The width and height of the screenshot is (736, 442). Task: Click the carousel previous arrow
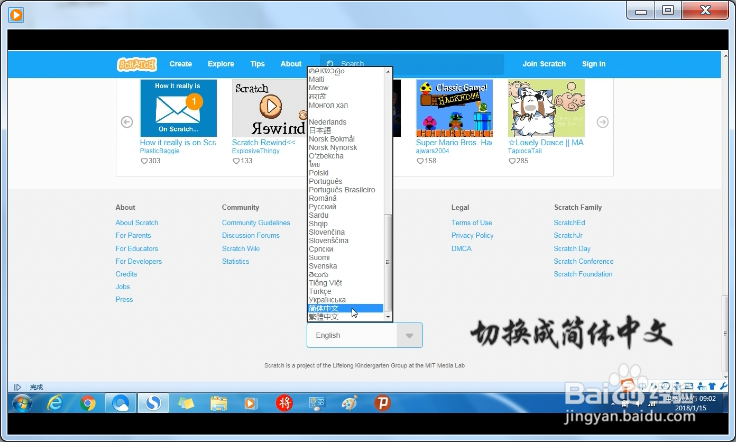127,122
